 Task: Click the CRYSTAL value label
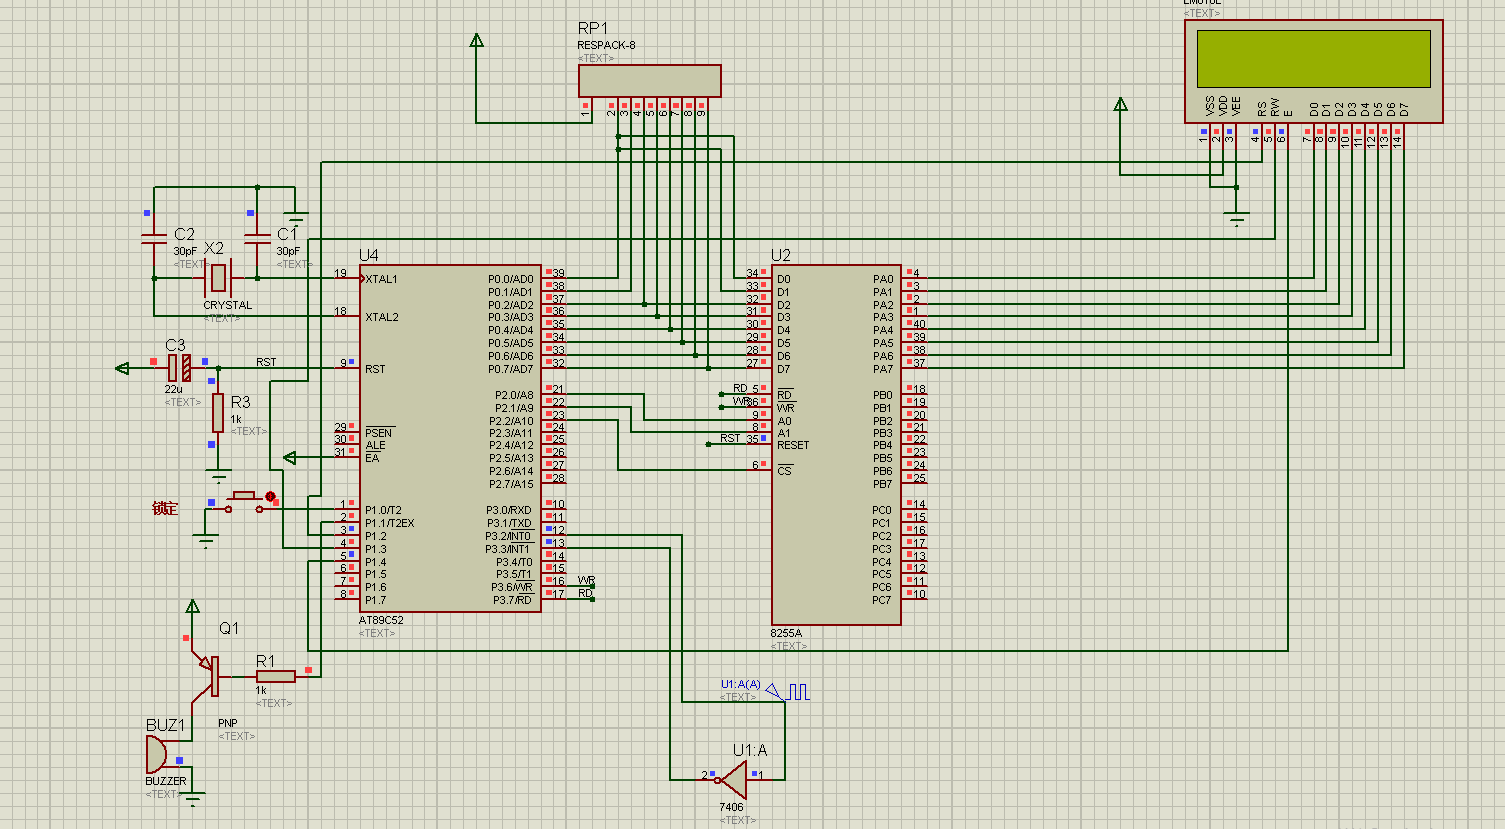coord(228,305)
